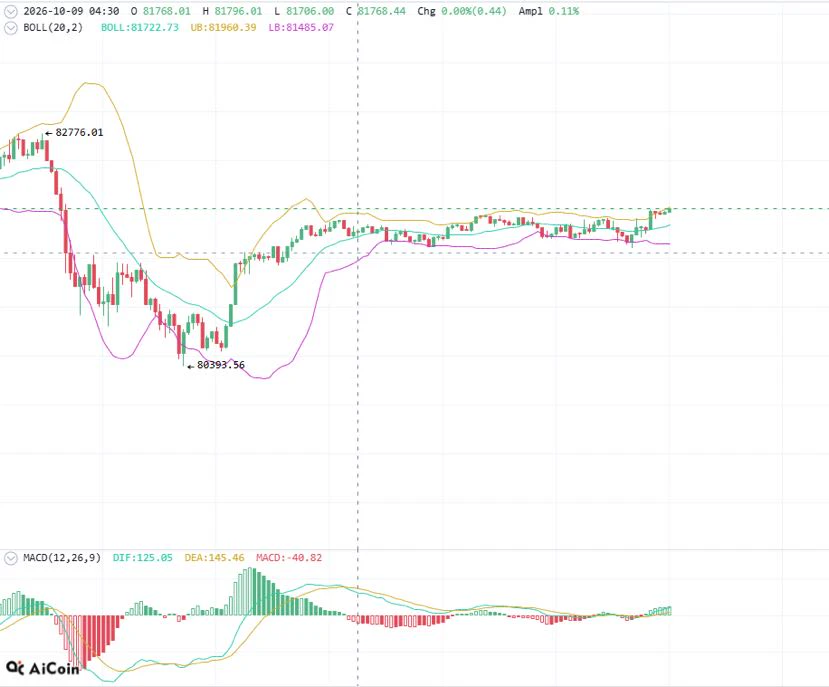This screenshot has width=829, height=687.
Task: Select the MACD:-40.82 histogram value
Action: (289, 557)
